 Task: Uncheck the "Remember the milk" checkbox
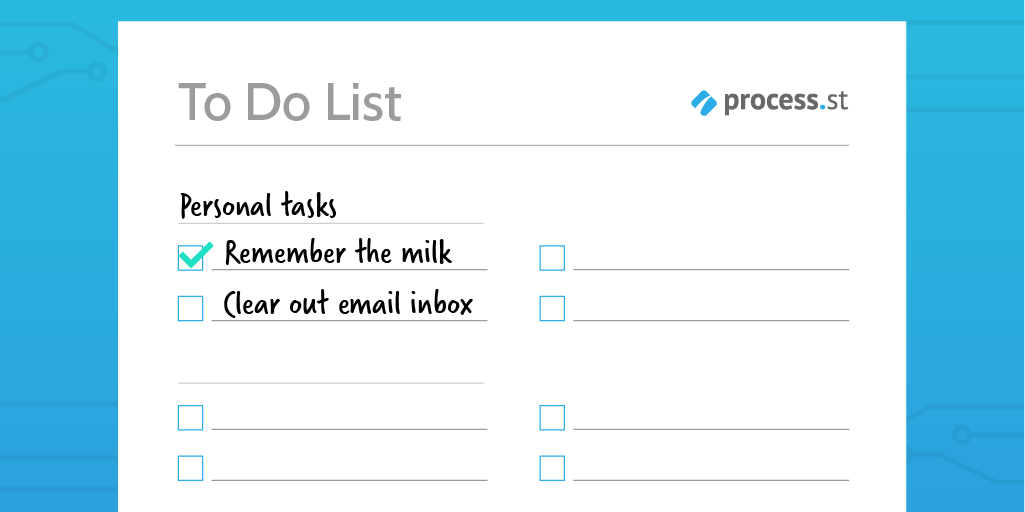(190, 258)
